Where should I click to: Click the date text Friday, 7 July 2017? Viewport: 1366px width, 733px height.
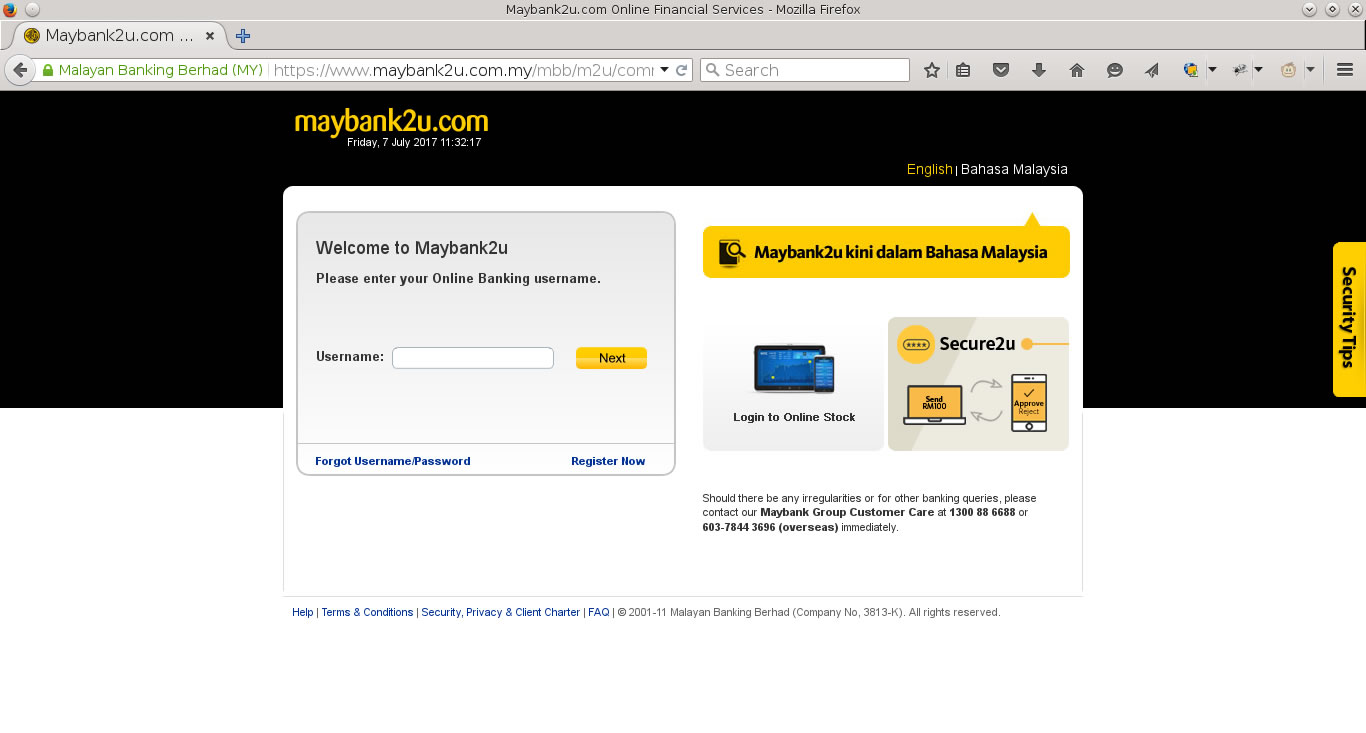point(392,143)
